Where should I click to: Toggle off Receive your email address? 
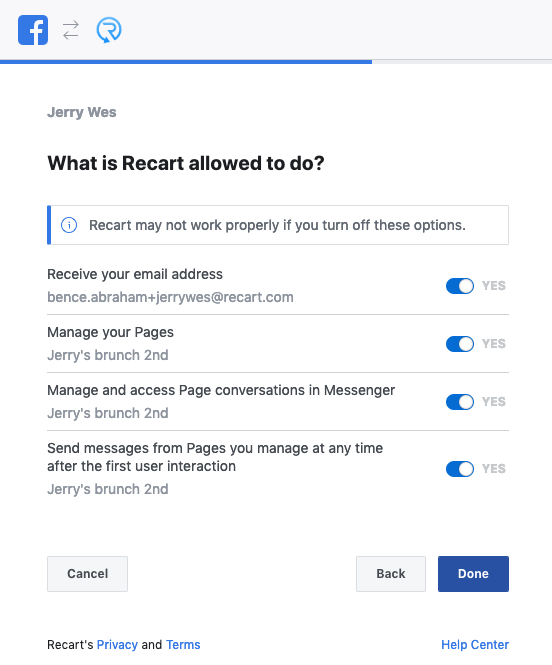tap(460, 286)
